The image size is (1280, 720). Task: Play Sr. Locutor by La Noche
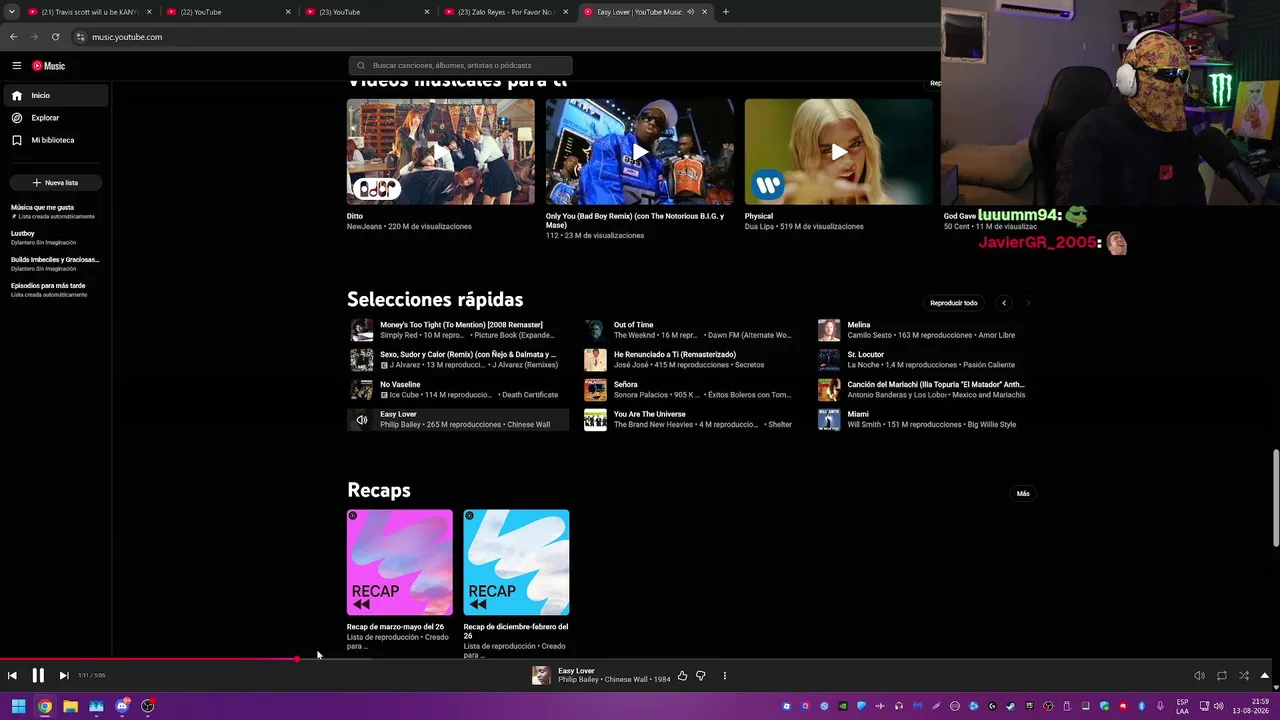[926, 360]
